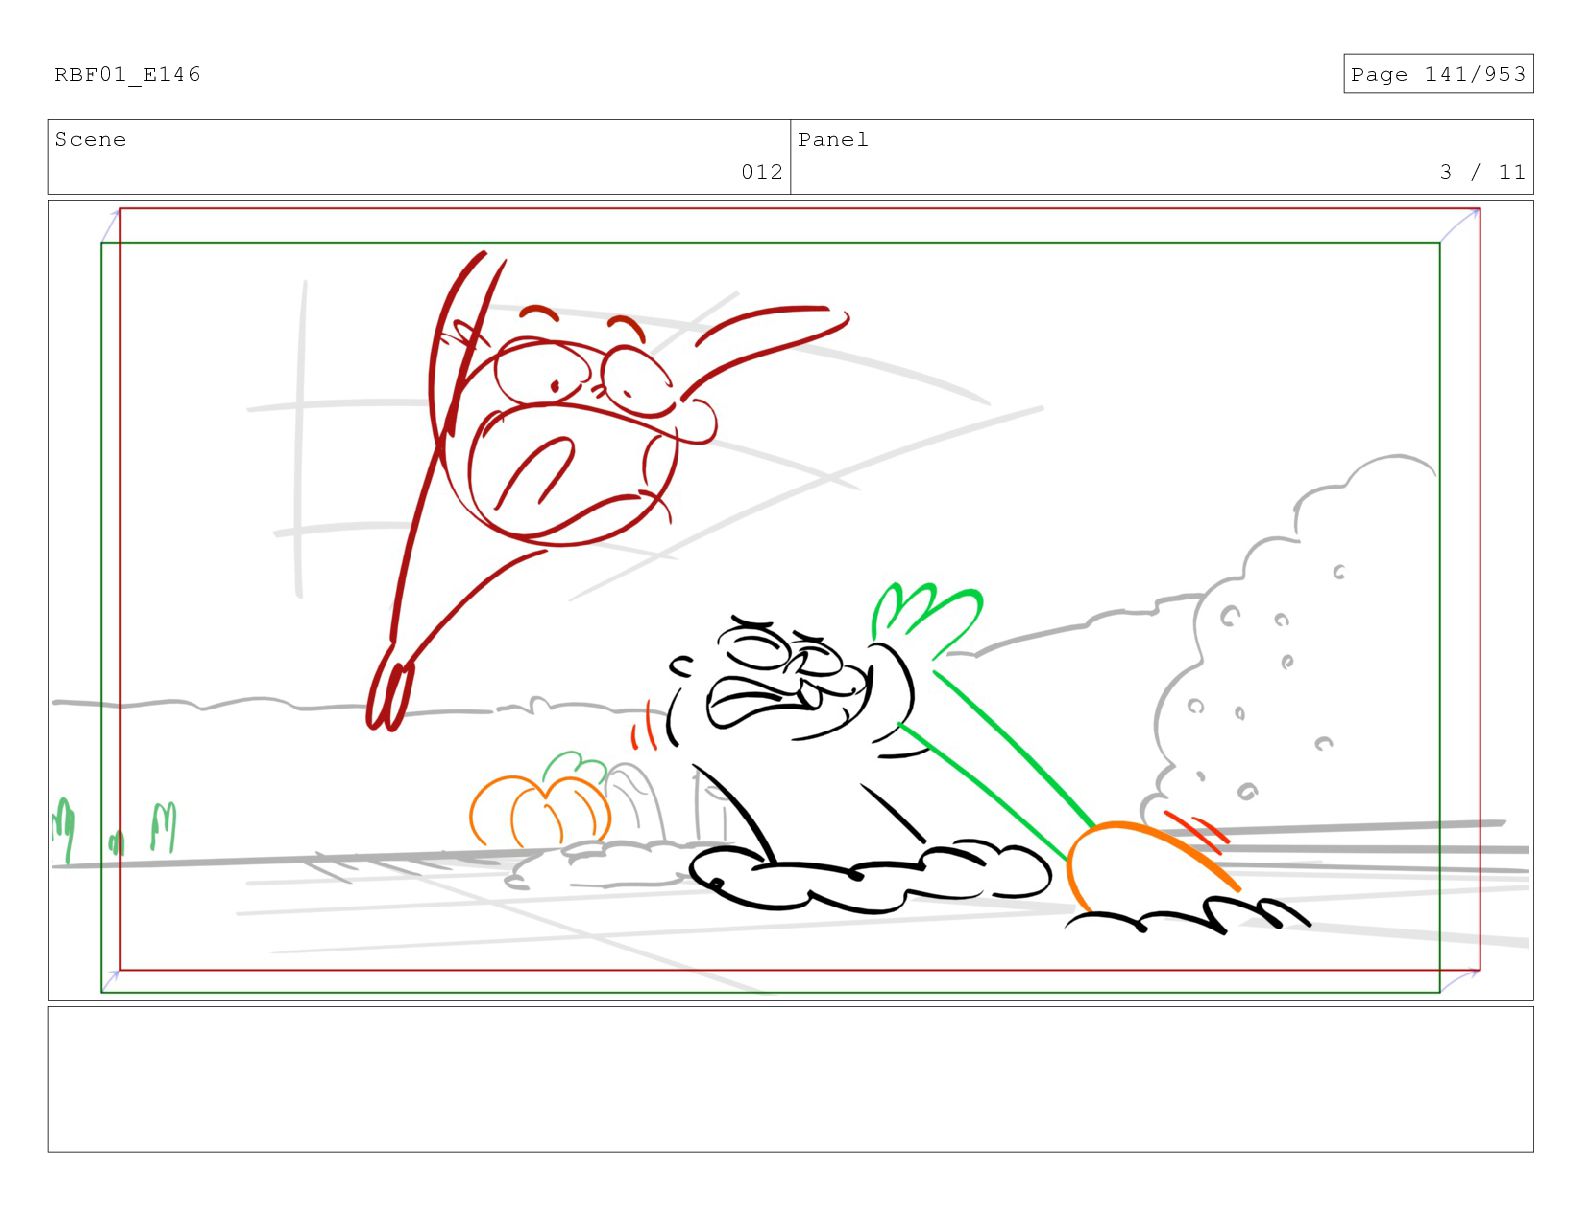Click the empty notes box below the panel
The image size is (1584, 1224).
point(790,1079)
